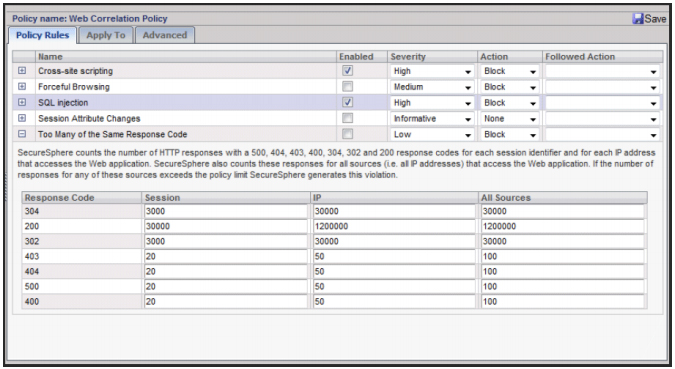This screenshot has height=369, width=675.
Task: Open Informative severity dropdown for Session Attribute Changes
Action: (x=432, y=119)
